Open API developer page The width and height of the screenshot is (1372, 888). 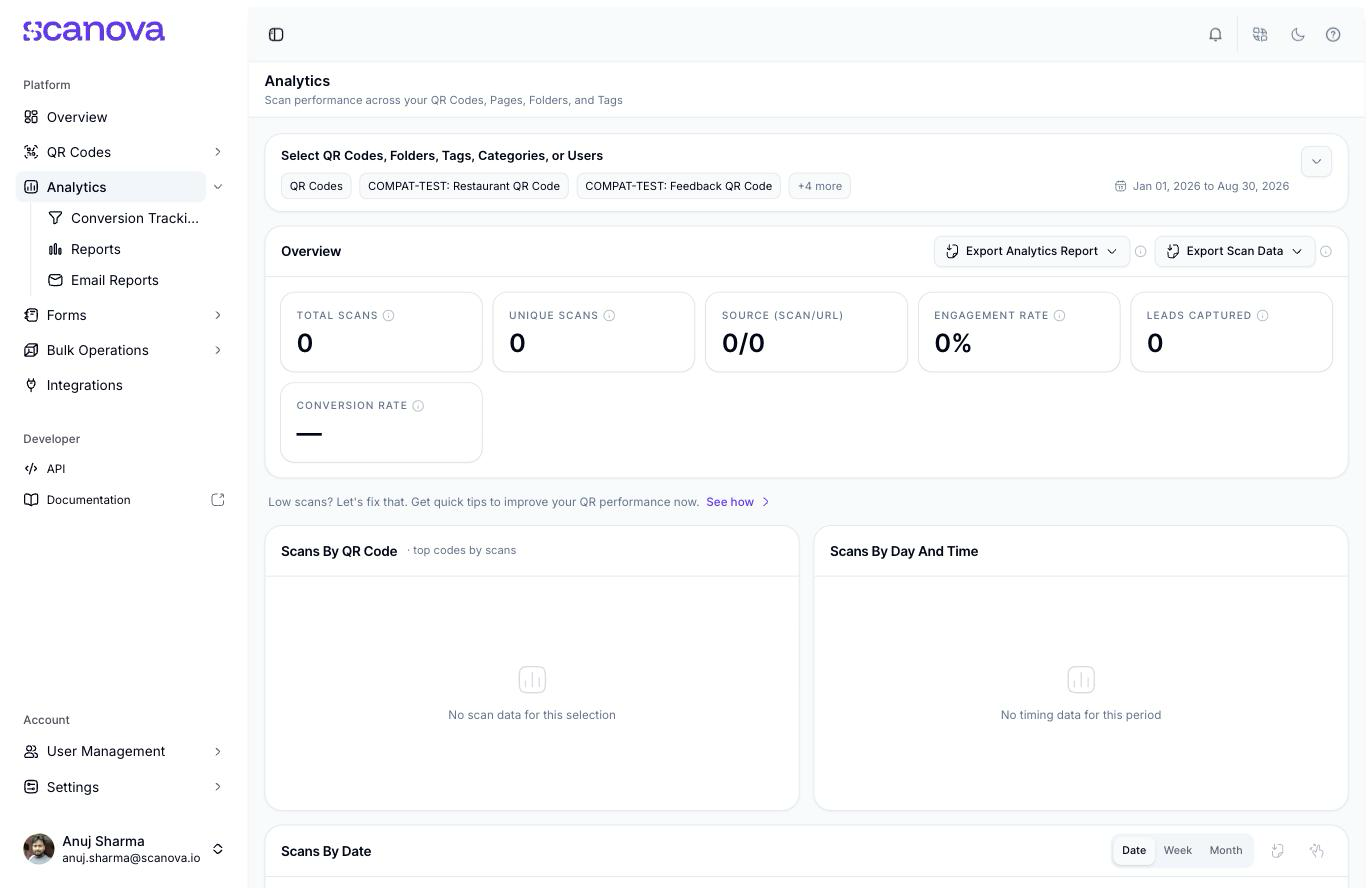(x=56, y=469)
